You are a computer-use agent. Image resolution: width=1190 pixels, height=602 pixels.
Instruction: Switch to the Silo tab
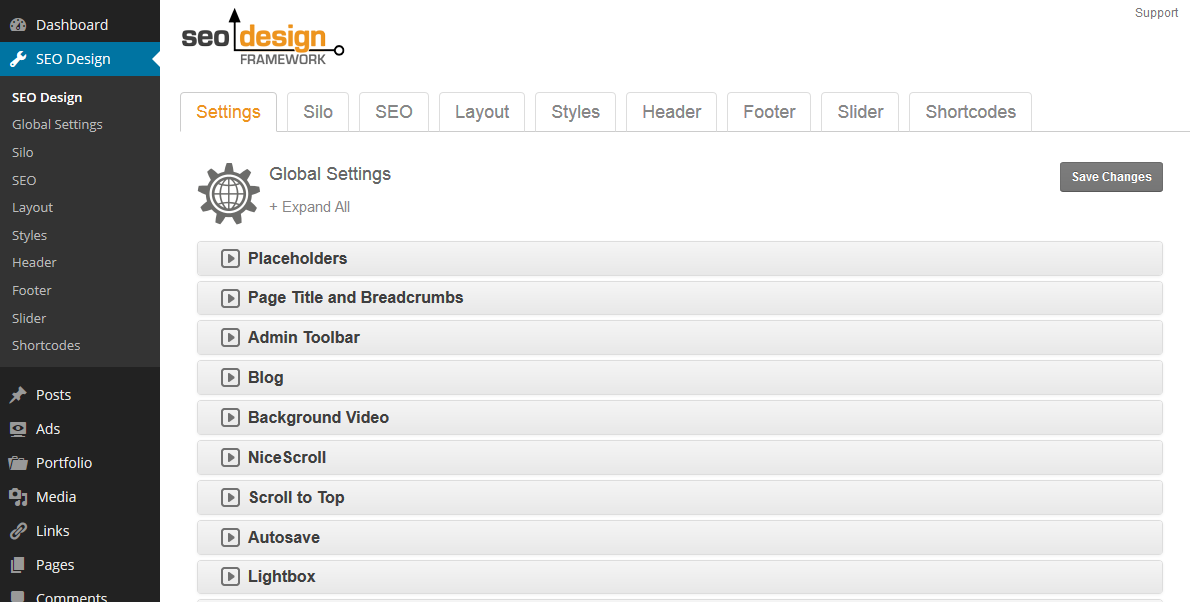[318, 112]
